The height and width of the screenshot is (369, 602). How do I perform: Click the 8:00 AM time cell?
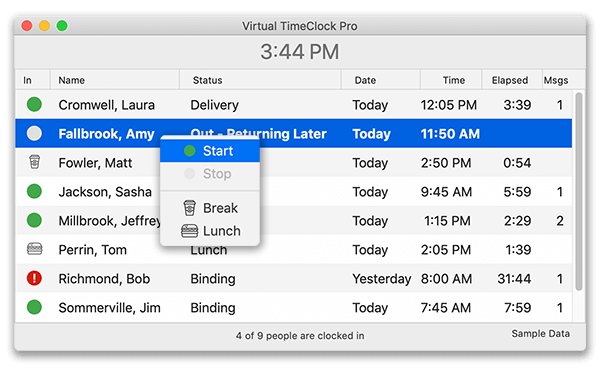click(x=446, y=278)
